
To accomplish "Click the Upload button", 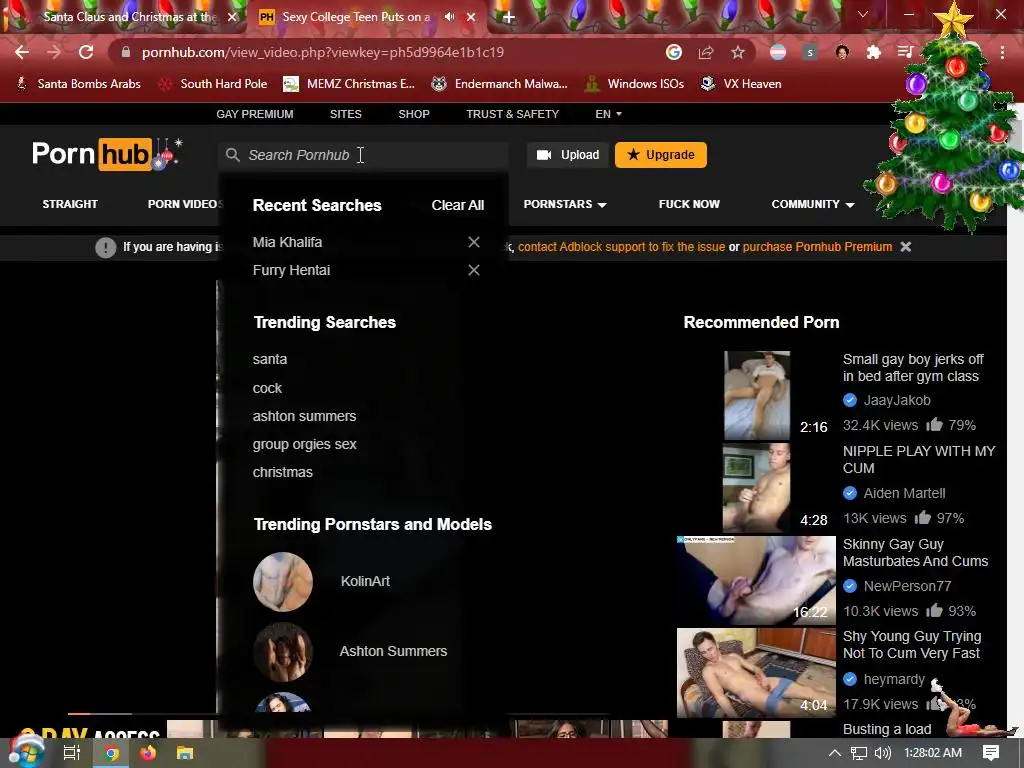I will [x=568, y=155].
